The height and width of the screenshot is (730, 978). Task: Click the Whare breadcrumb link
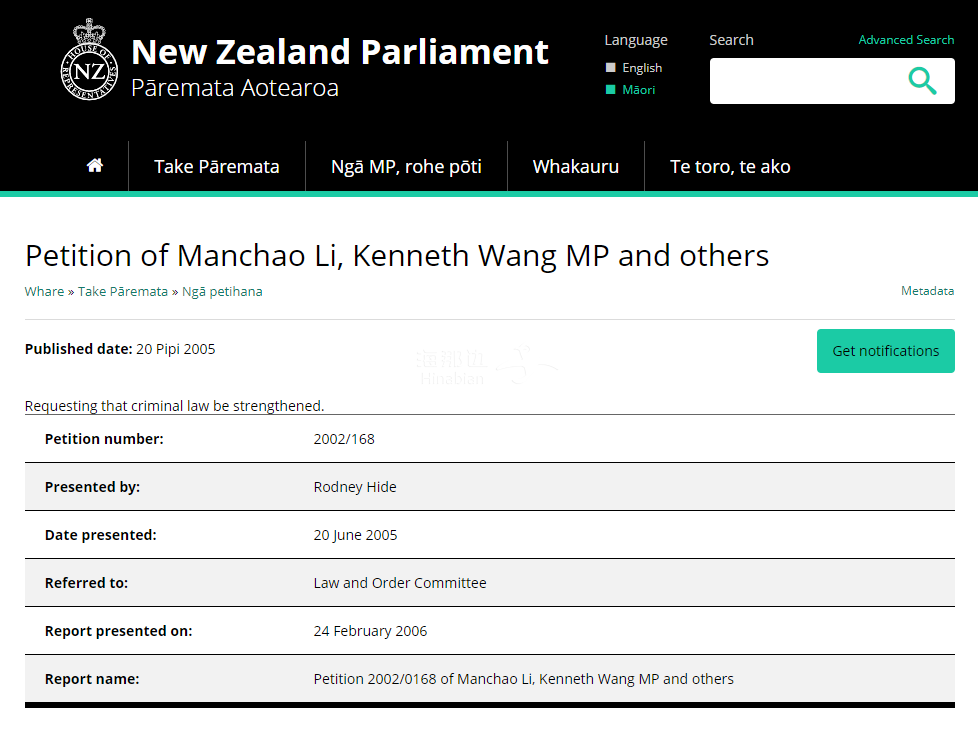click(44, 292)
